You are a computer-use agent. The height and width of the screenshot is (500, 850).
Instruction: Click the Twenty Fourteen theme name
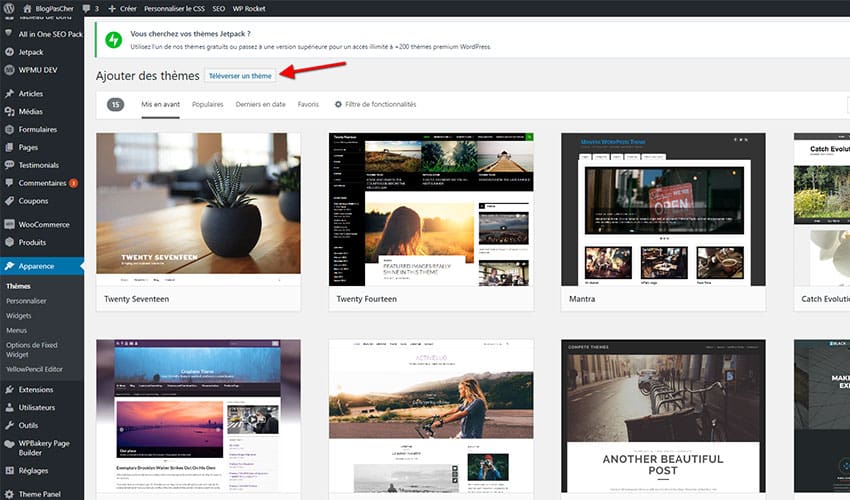pyautogui.click(x=366, y=299)
